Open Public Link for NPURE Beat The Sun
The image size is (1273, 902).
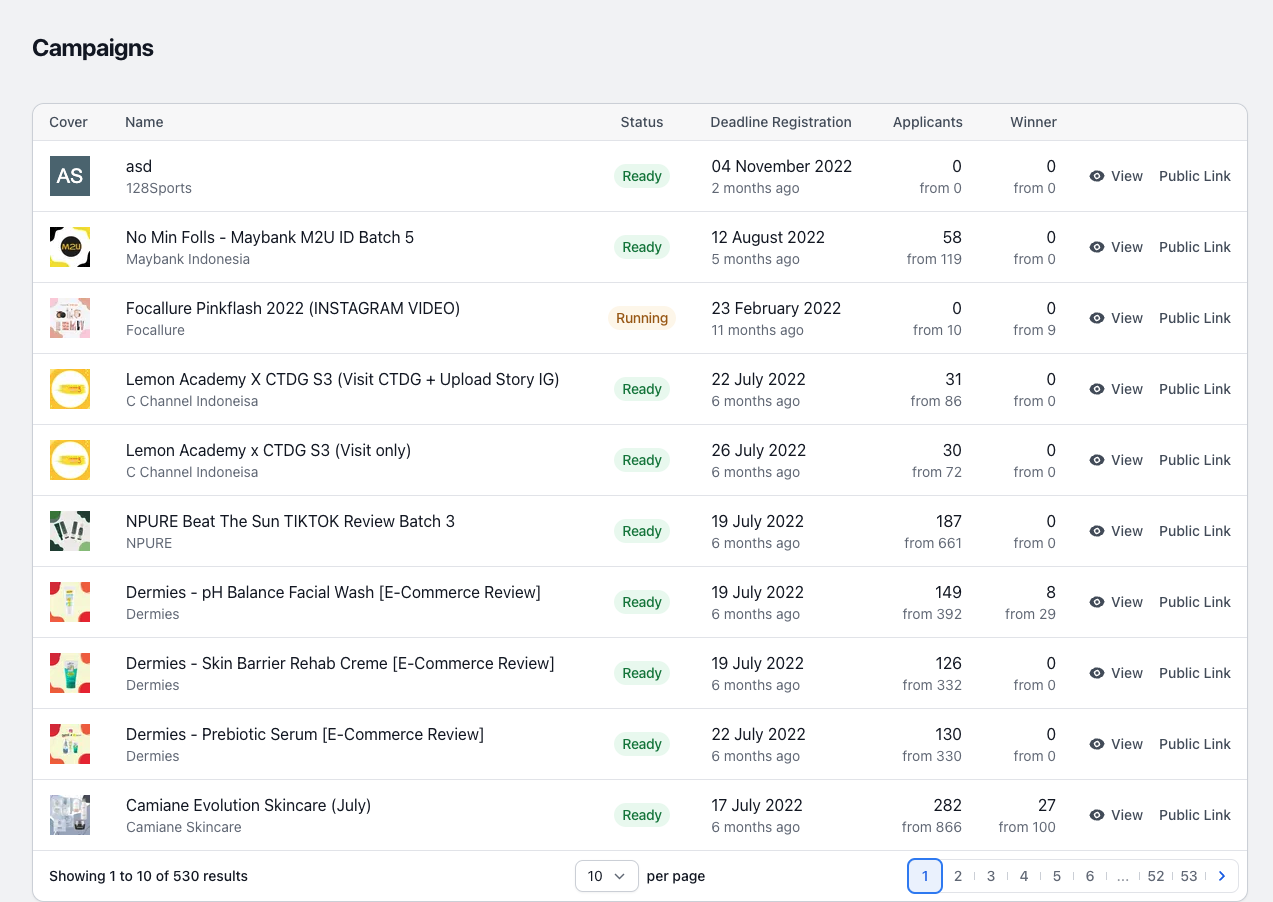coord(1195,531)
